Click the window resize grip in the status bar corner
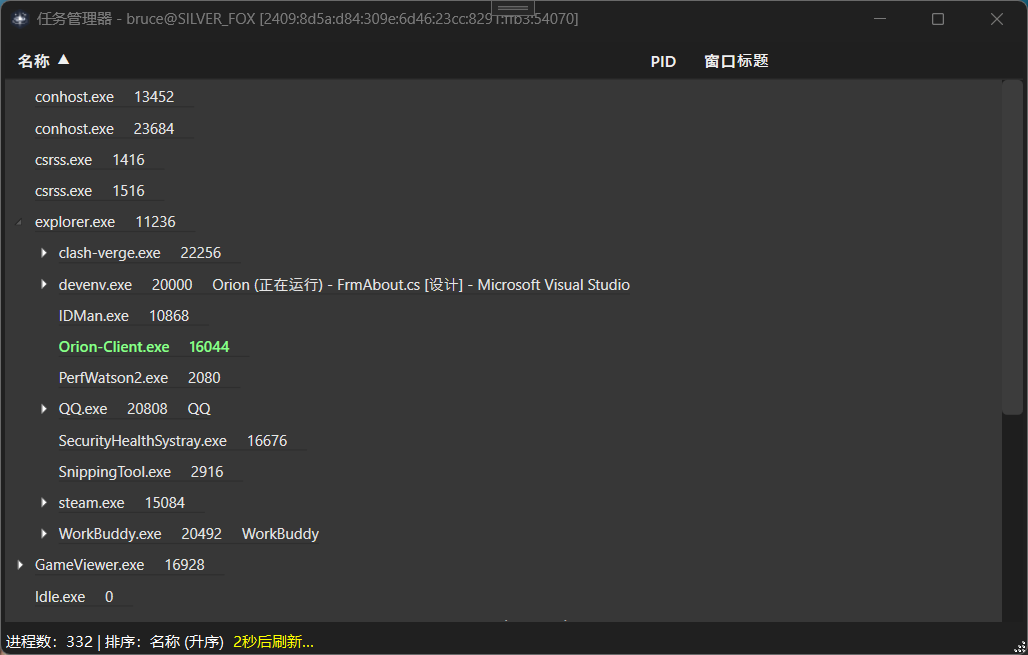 [x=1019, y=646]
